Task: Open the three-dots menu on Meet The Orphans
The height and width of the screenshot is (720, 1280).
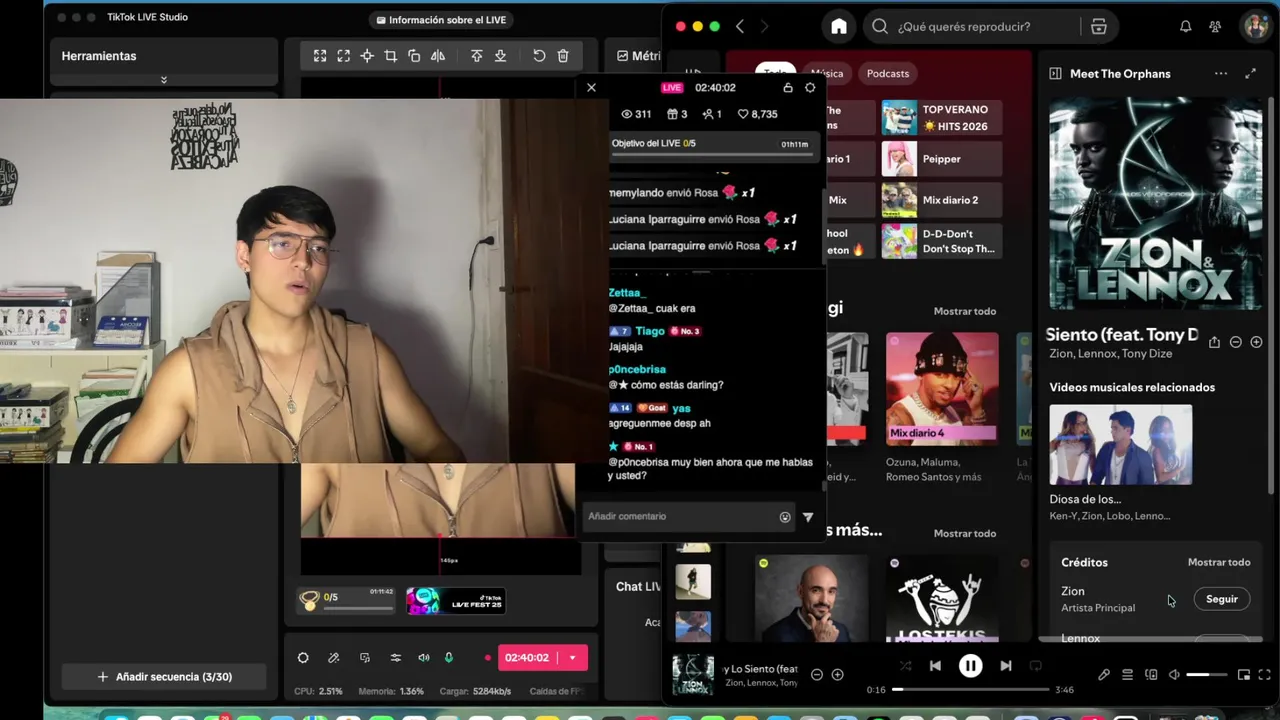Action: [x=1221, y=74]
